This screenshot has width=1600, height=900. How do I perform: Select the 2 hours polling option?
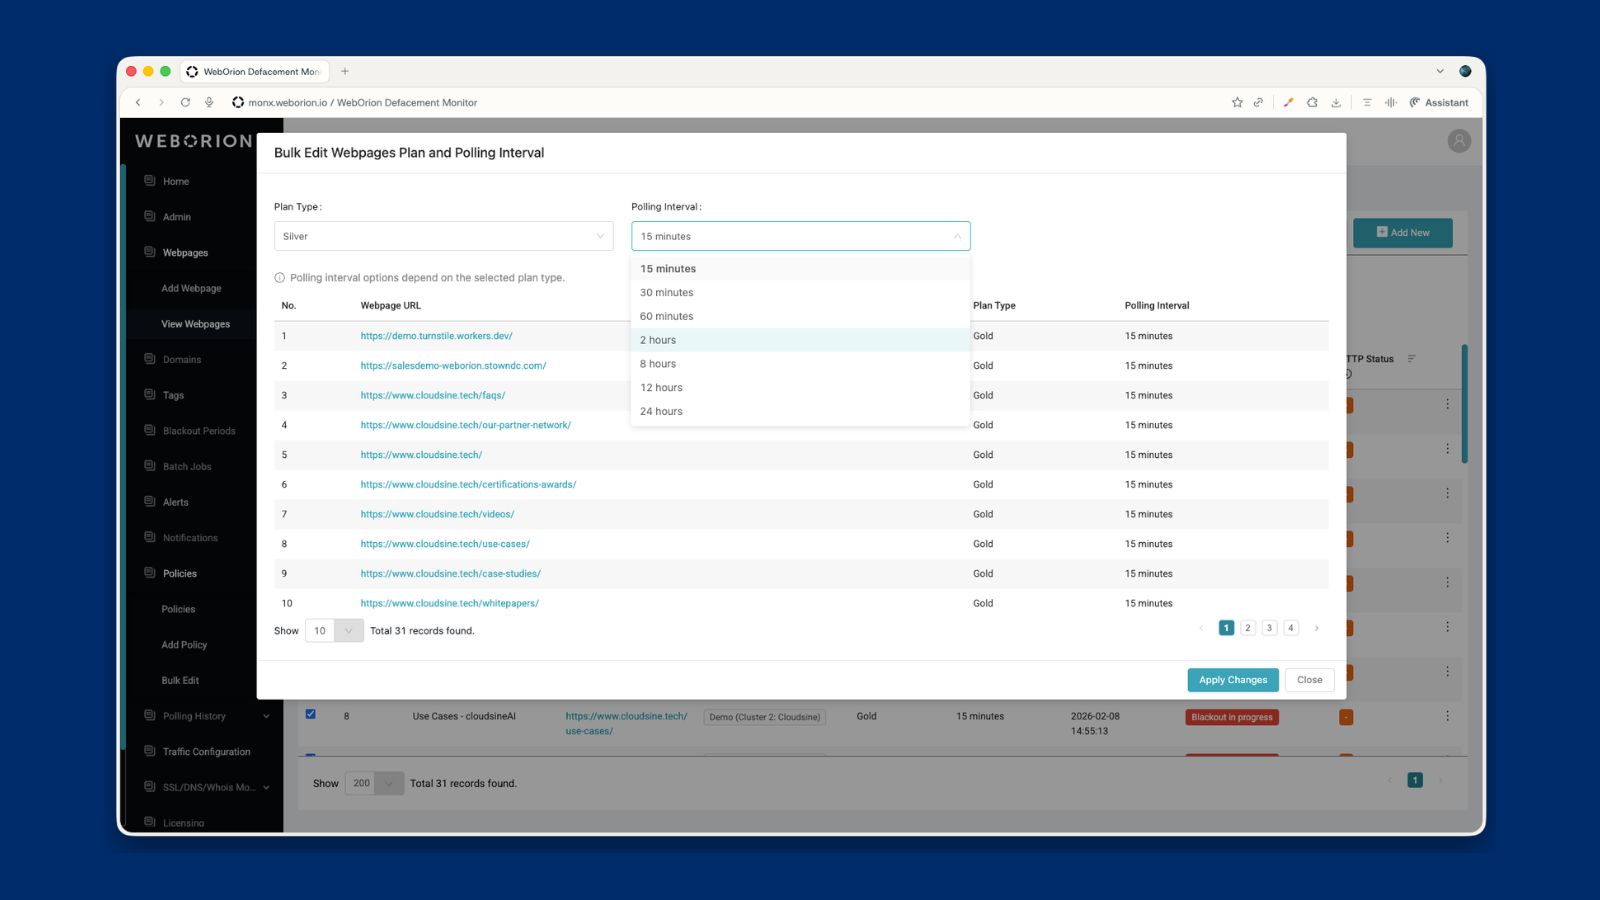click(x=659, y=340)
